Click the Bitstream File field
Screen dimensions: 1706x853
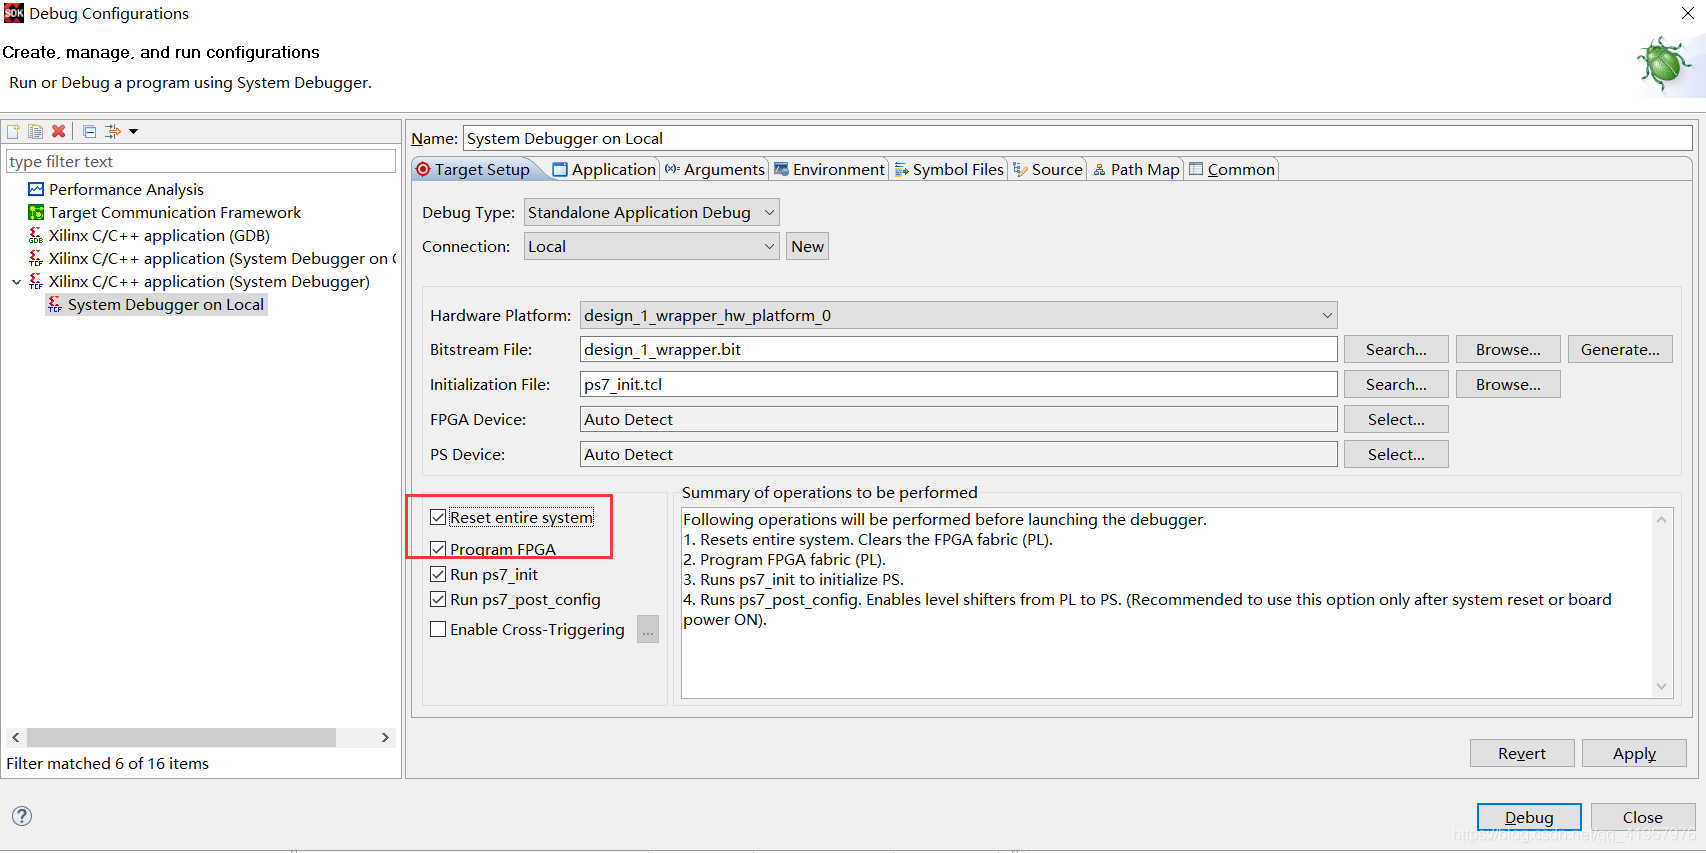point(958,349)
